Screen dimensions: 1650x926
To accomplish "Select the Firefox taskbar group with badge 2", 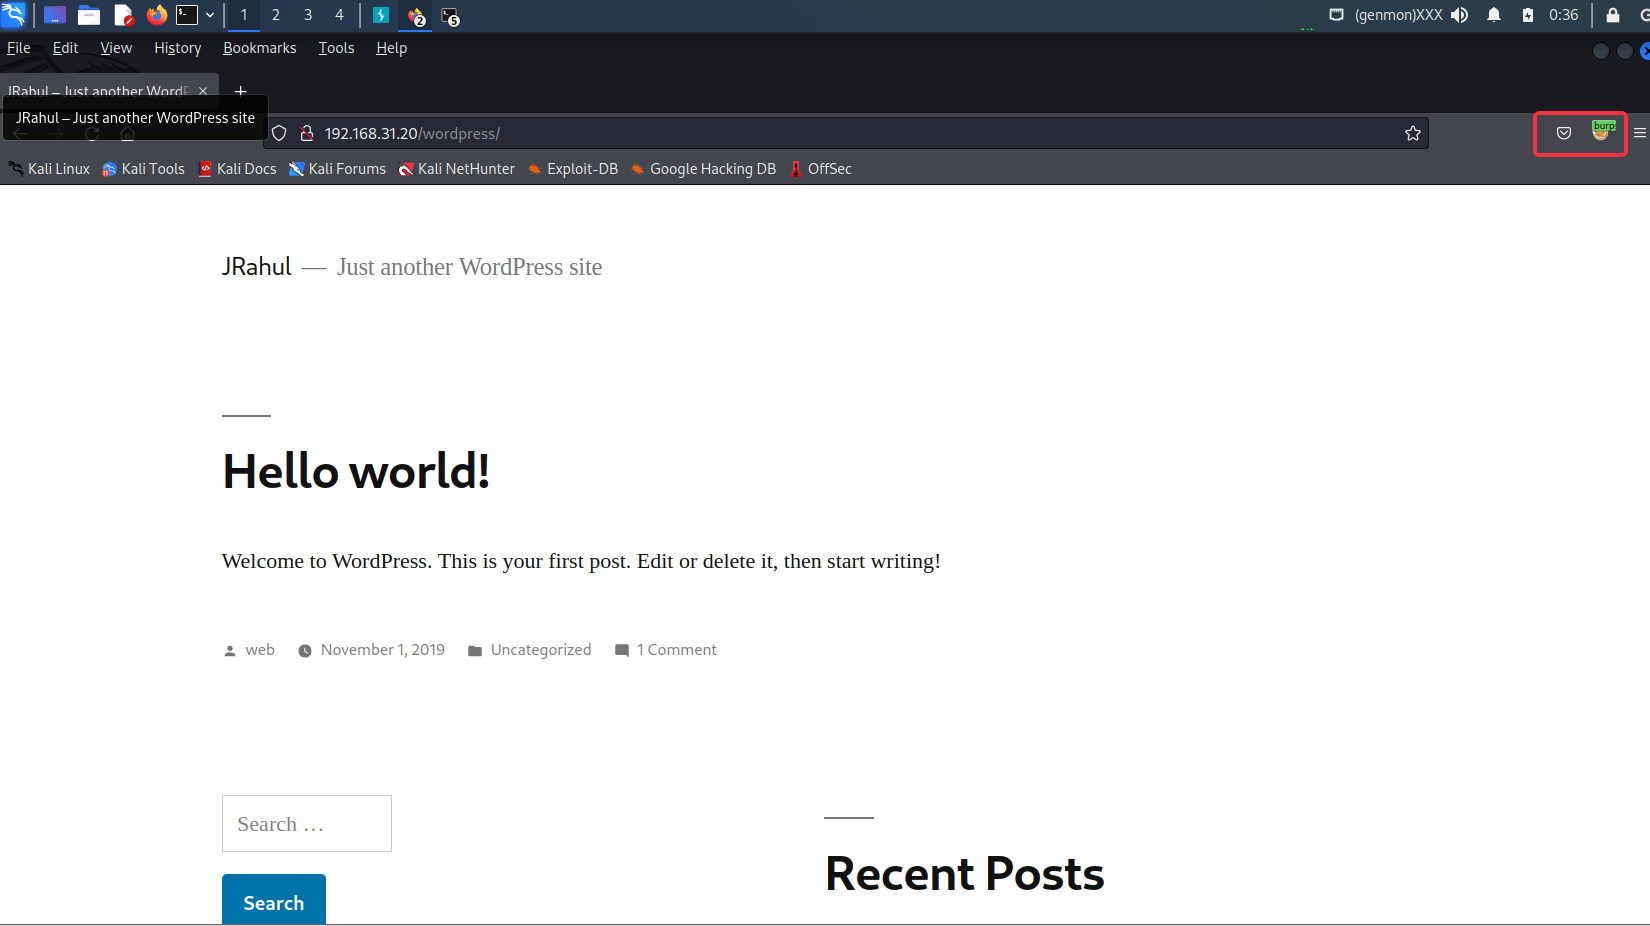I will [x=416, y=16].
